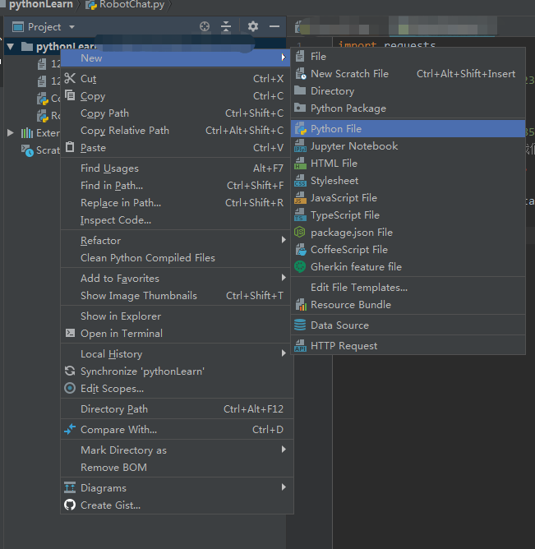The height and width of the screenshot is (549, 535).
Task: Click the CoffeeScript File icon
Action: coord(300,250)
